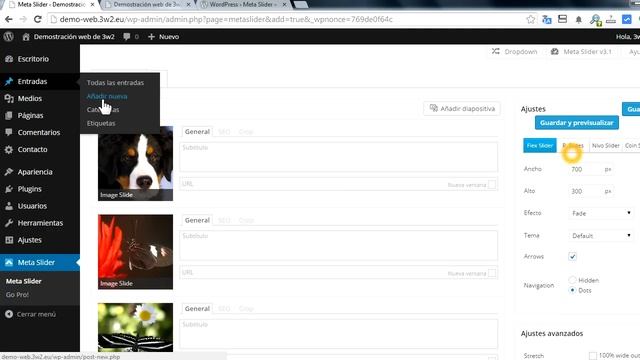Select the Hidden navigation radio button
The width and height of the screenshot is (640, 360).
click(x=572, y=280)
